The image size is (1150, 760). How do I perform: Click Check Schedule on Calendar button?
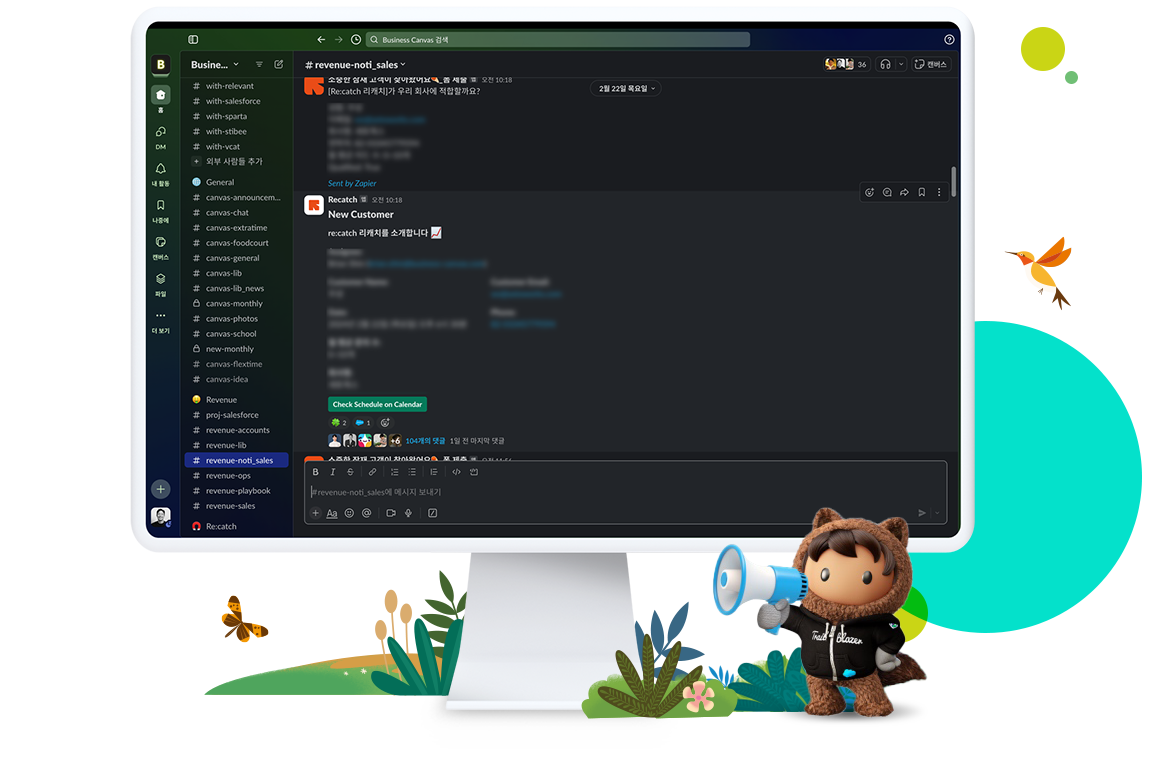click(378, 404)
